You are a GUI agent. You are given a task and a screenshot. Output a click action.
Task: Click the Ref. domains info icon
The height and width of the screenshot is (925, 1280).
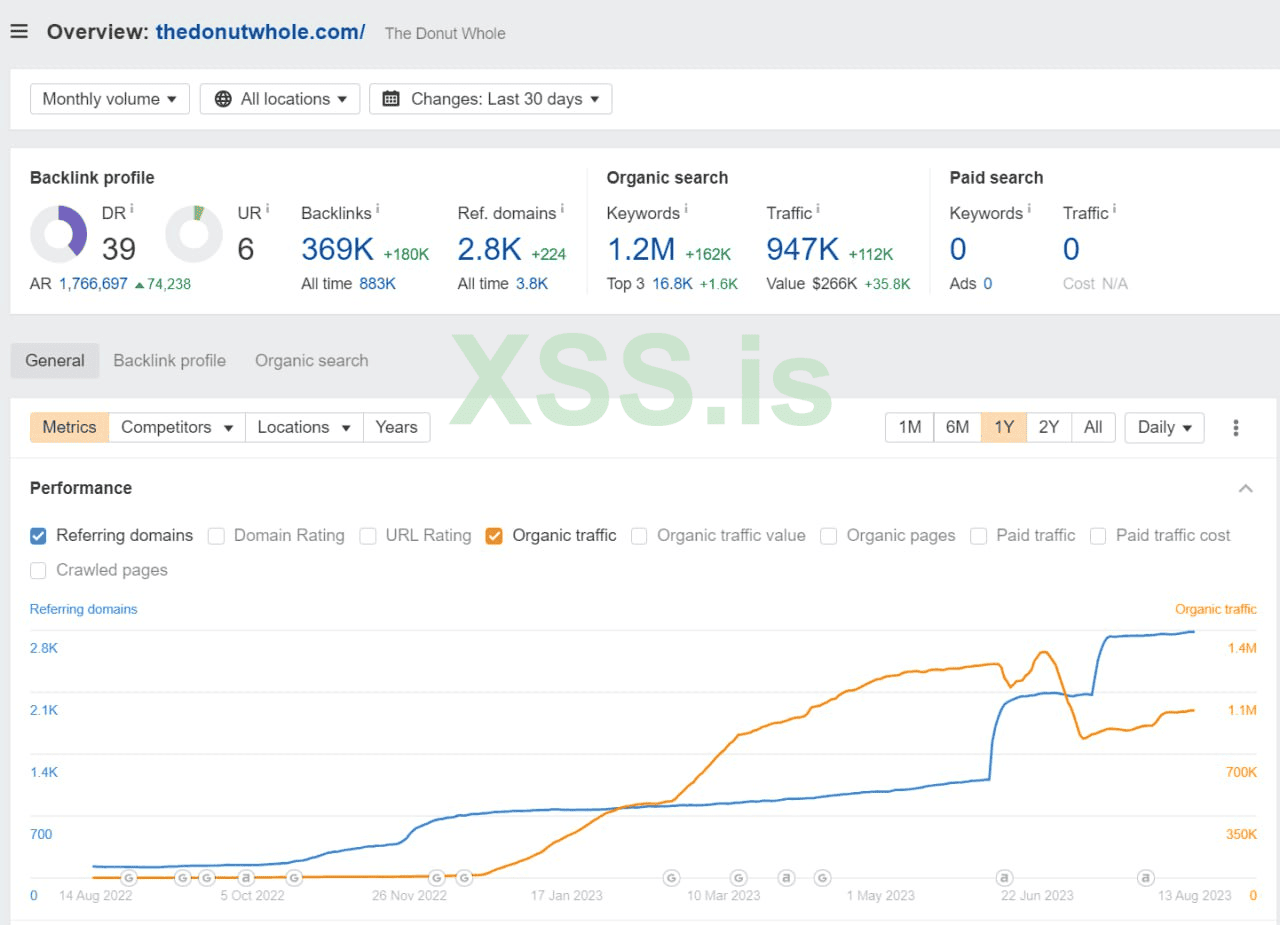pyautogui.click(x=562, y=209)
